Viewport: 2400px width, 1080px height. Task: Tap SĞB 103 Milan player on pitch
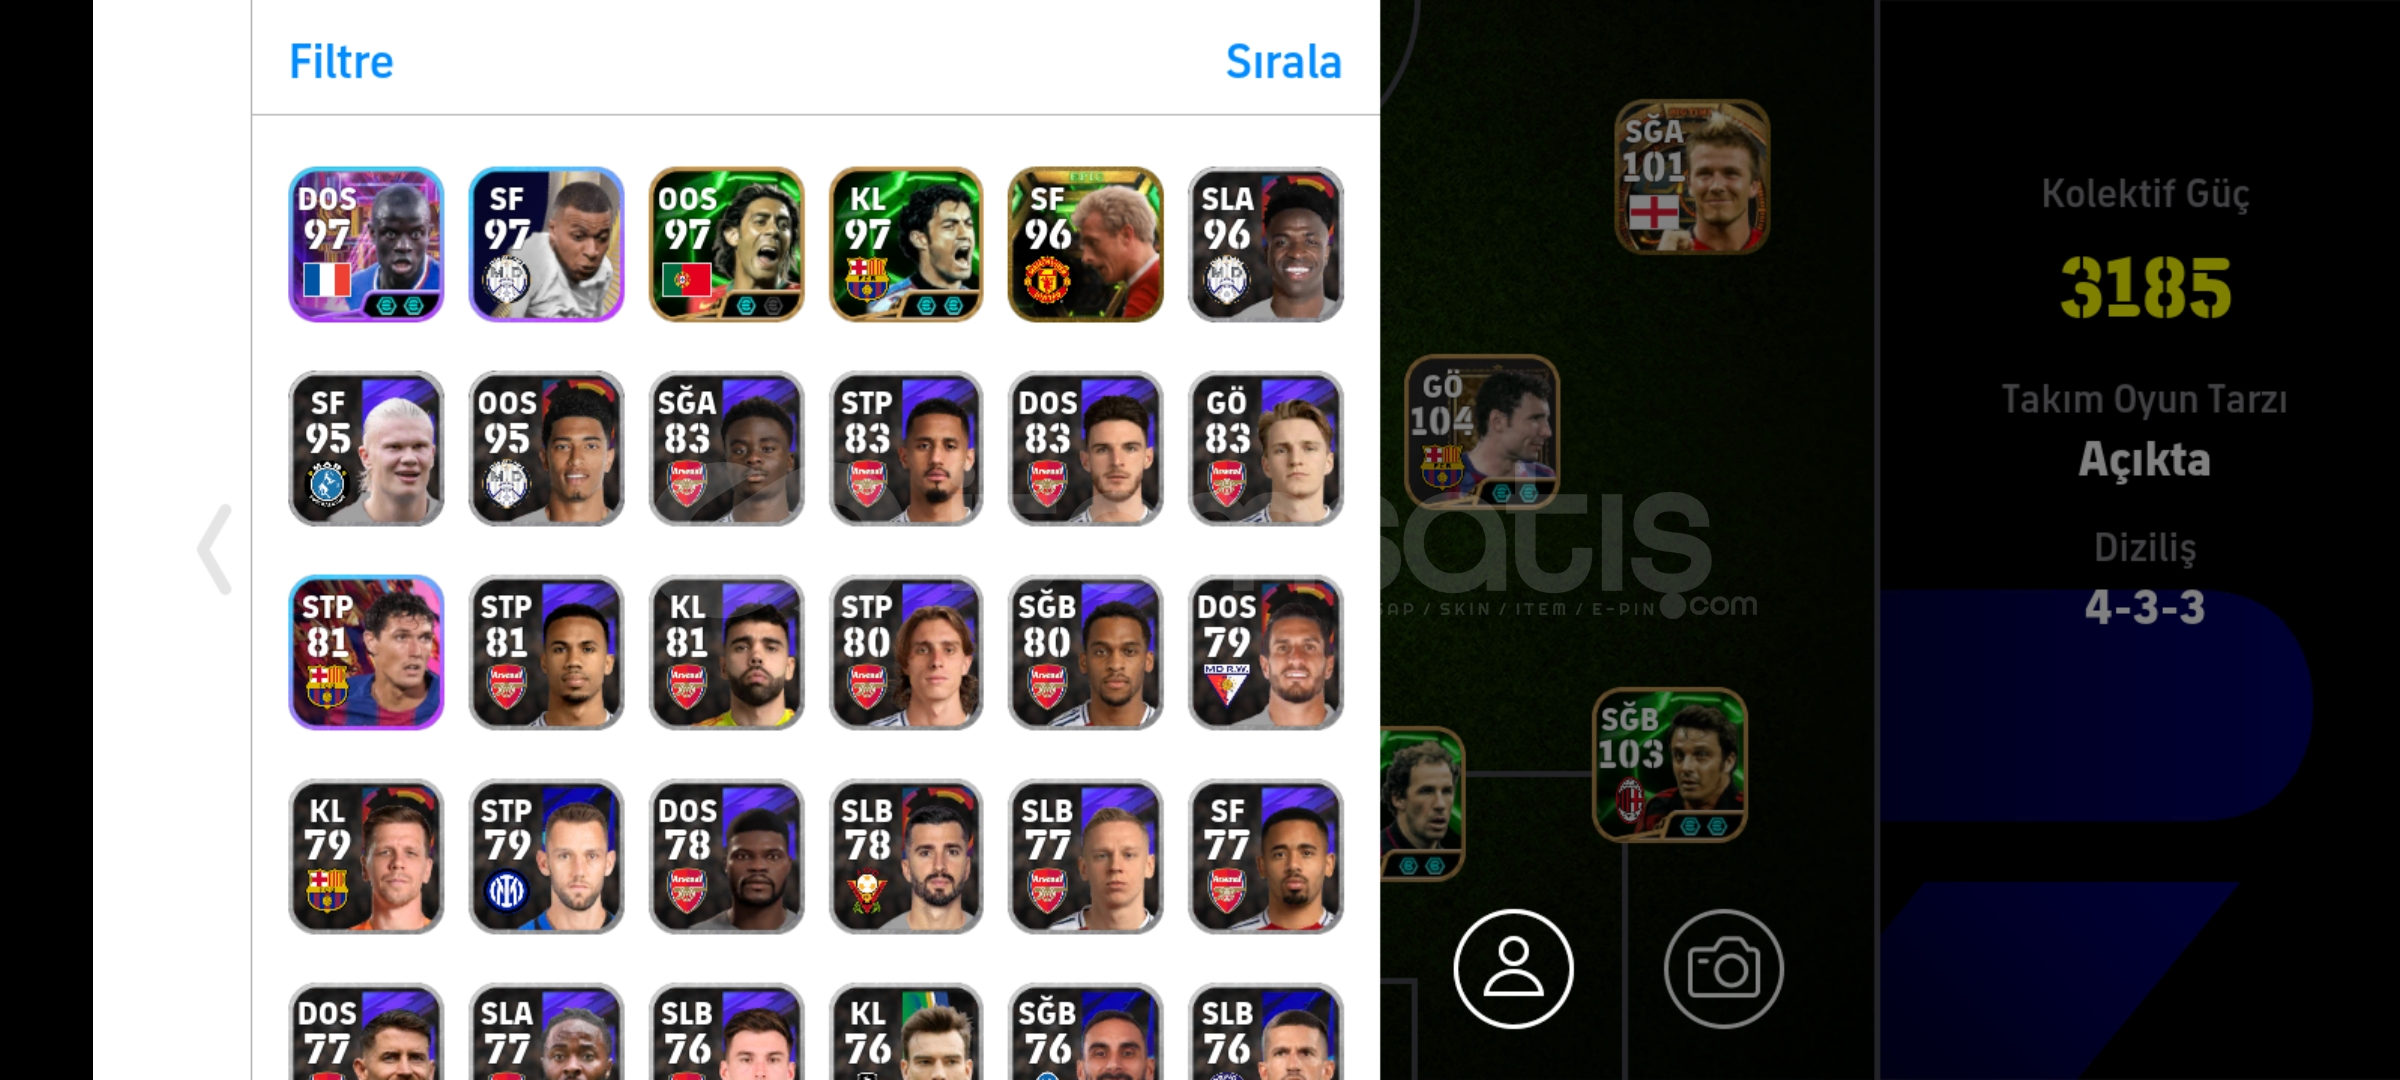(x=1670, y=764)
